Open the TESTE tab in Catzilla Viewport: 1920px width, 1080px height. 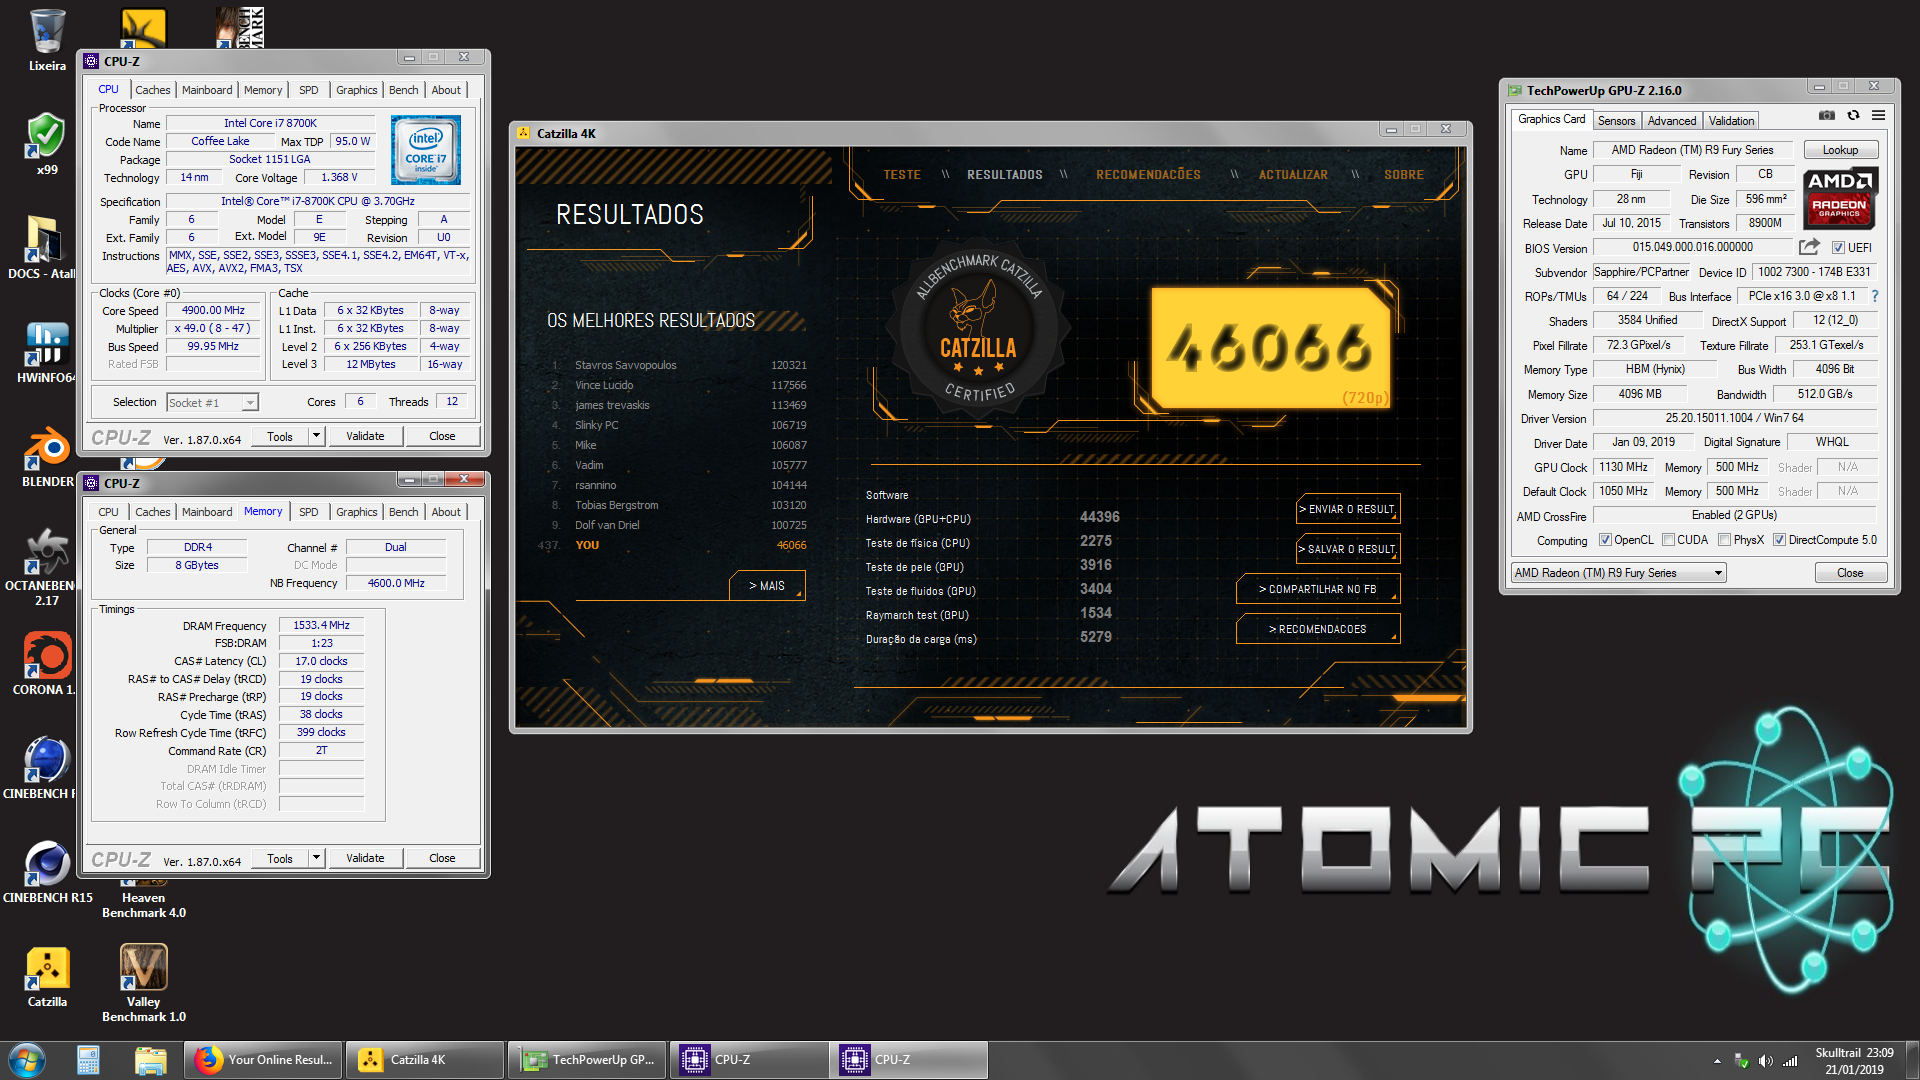[x=902, y=175]
